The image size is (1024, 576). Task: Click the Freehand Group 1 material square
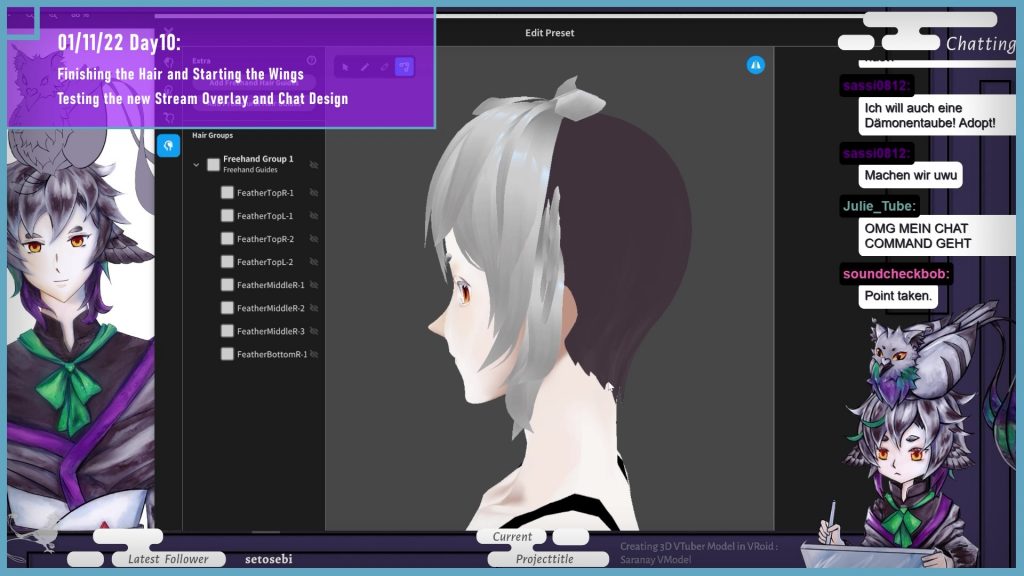[213, 164]
